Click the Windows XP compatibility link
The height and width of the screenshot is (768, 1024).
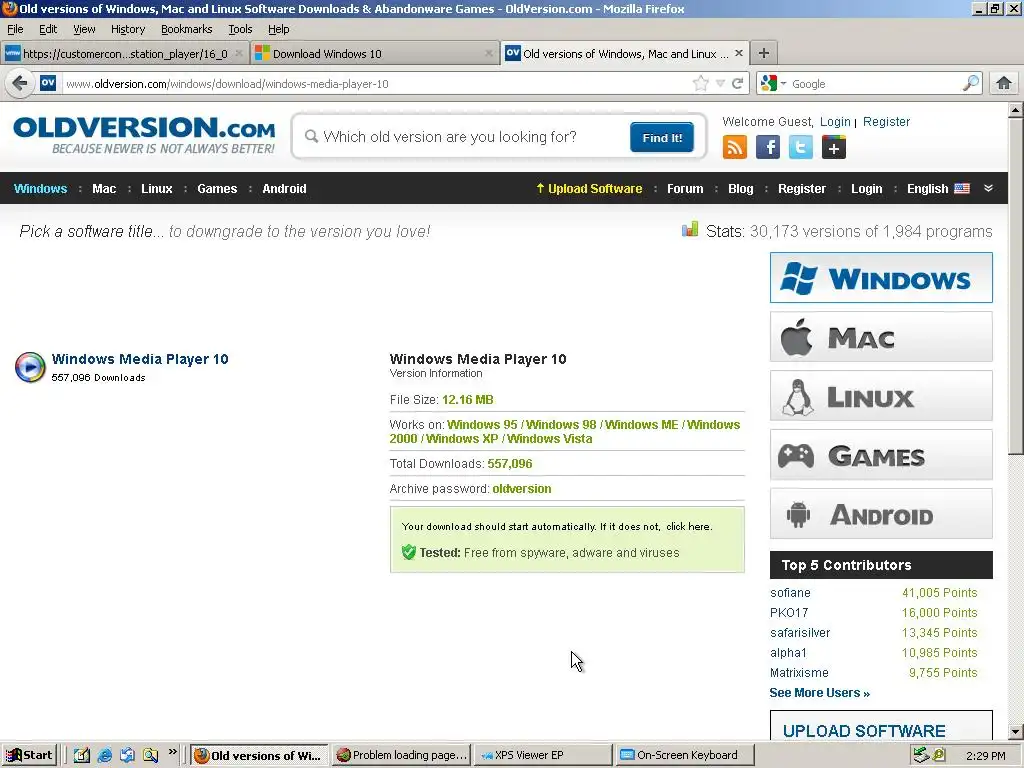(462, 439)
